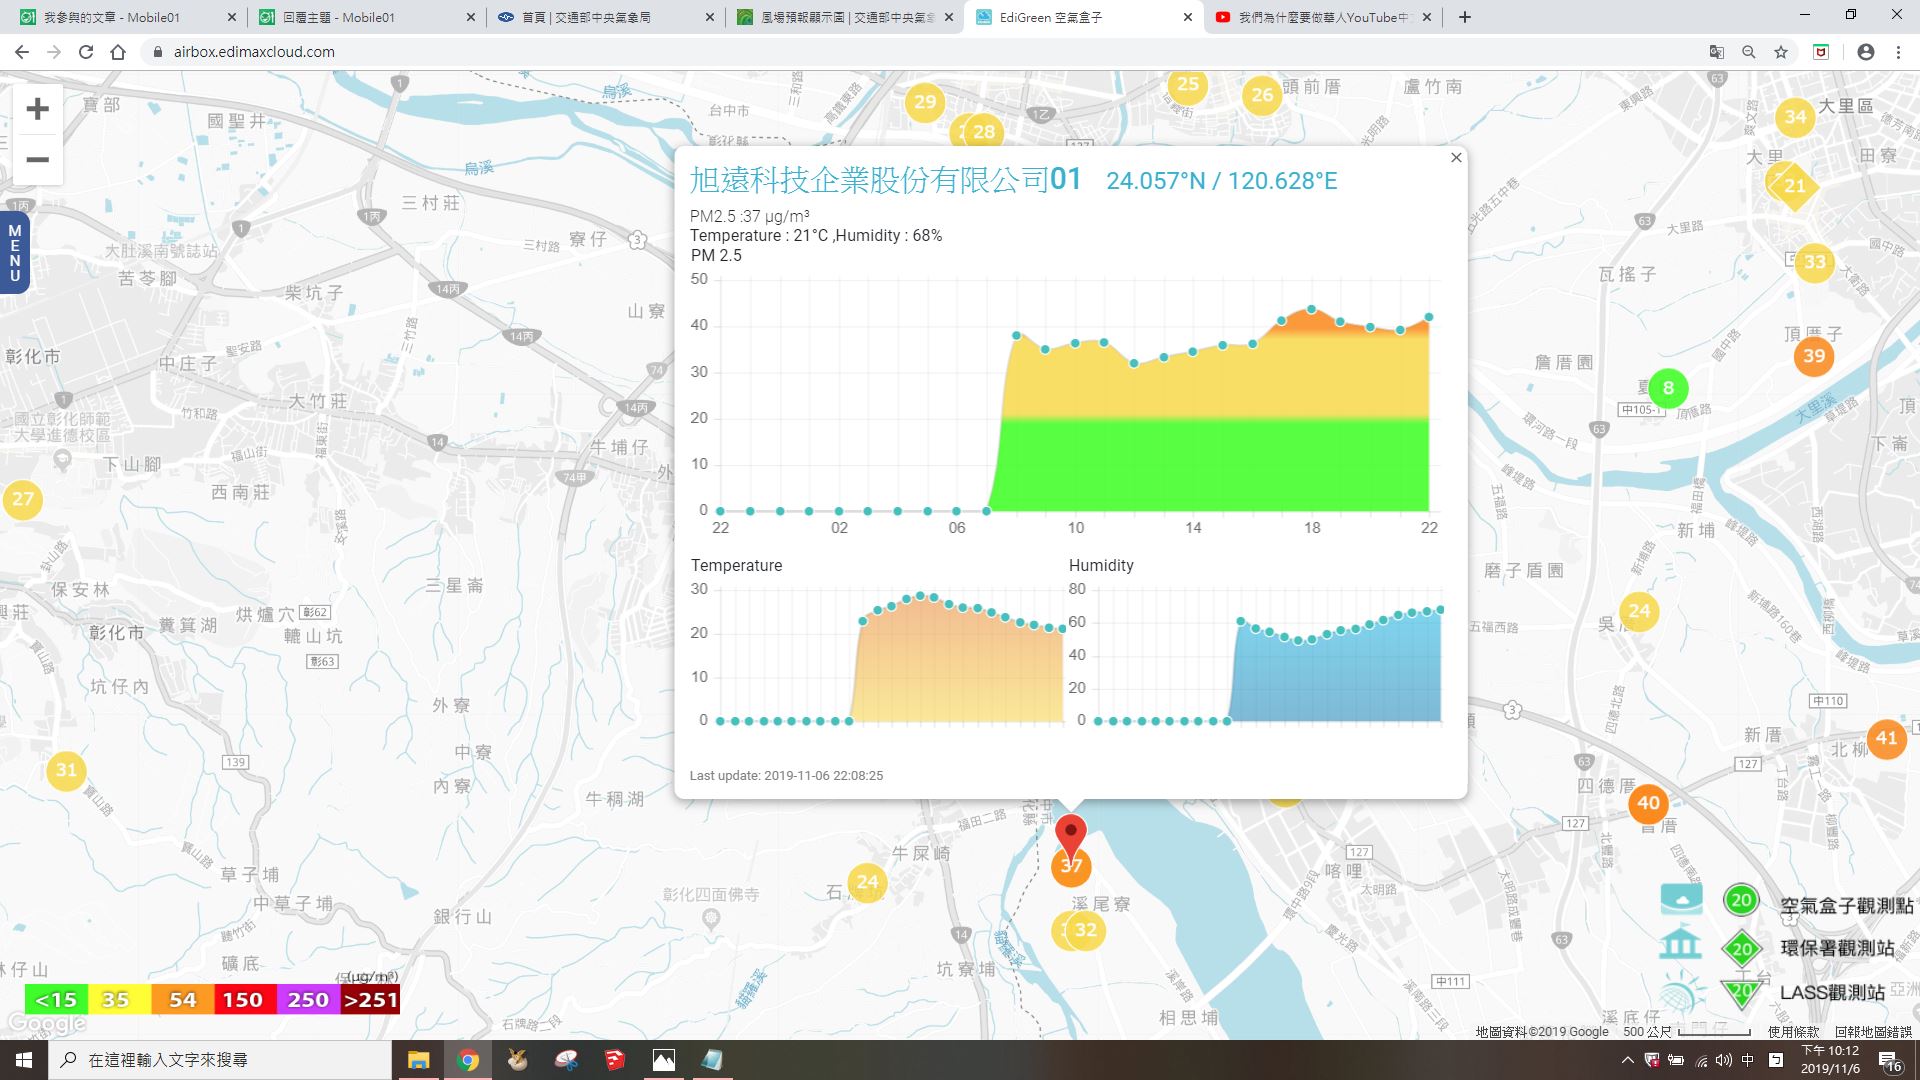The height and width of the screenshot is (1080, 1920).
Task: Open the blue MENU side tab
Action: [14, 252]
